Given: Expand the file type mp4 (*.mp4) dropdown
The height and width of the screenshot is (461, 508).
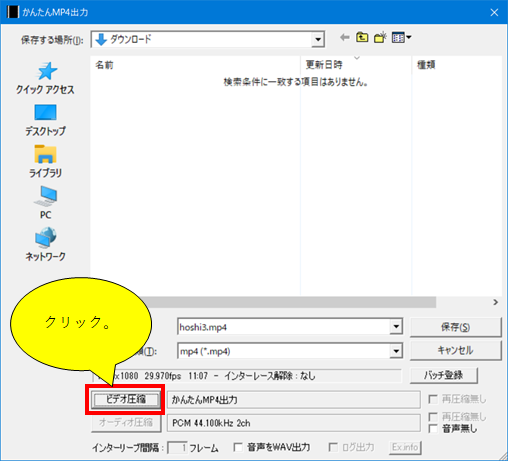Looking at the screenshot, I should pyautogui.click(x=396, y=351).
